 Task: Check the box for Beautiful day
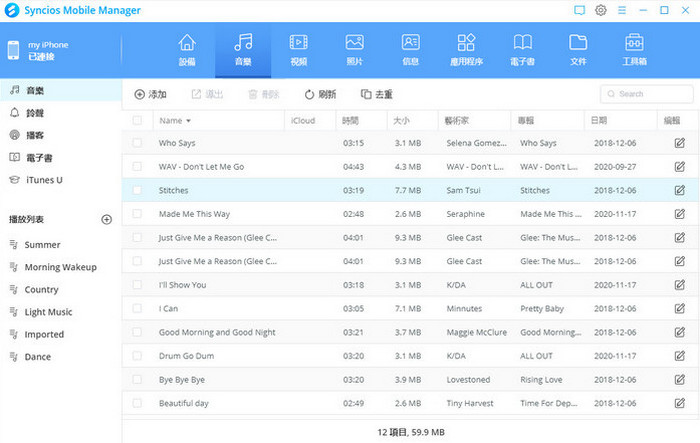(137, 403)
